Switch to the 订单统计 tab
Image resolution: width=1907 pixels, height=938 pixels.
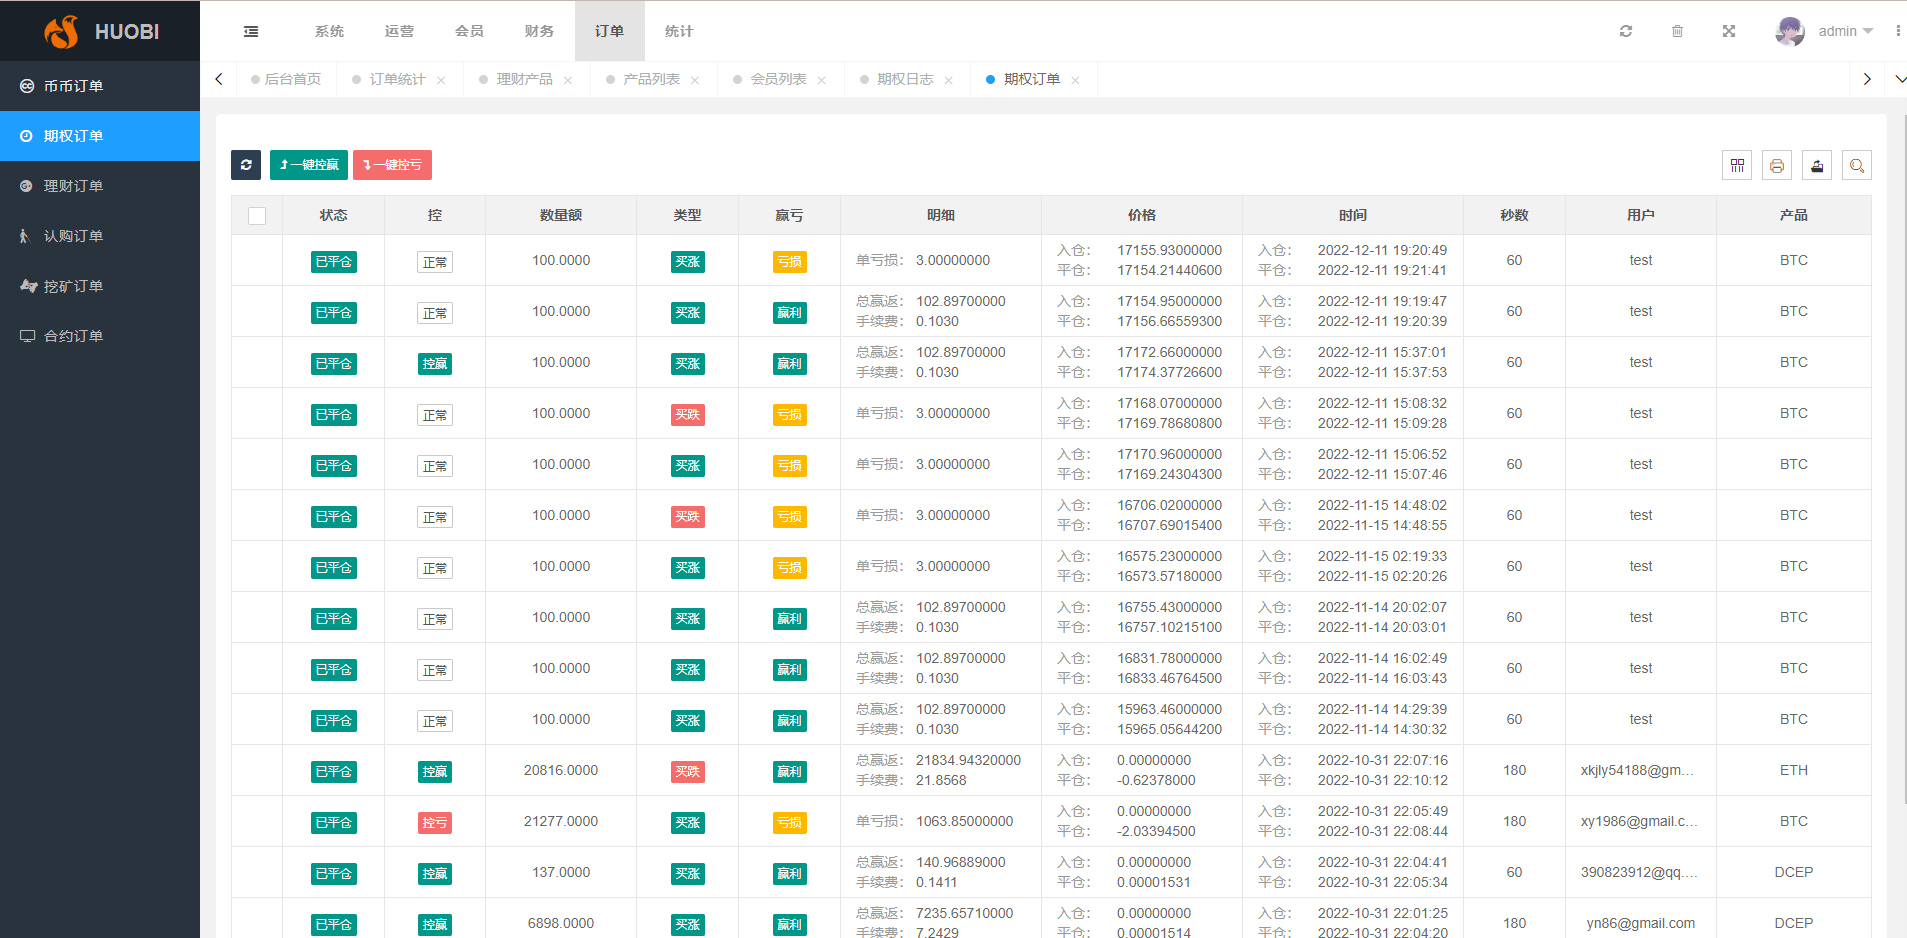[x=398, y=79]
